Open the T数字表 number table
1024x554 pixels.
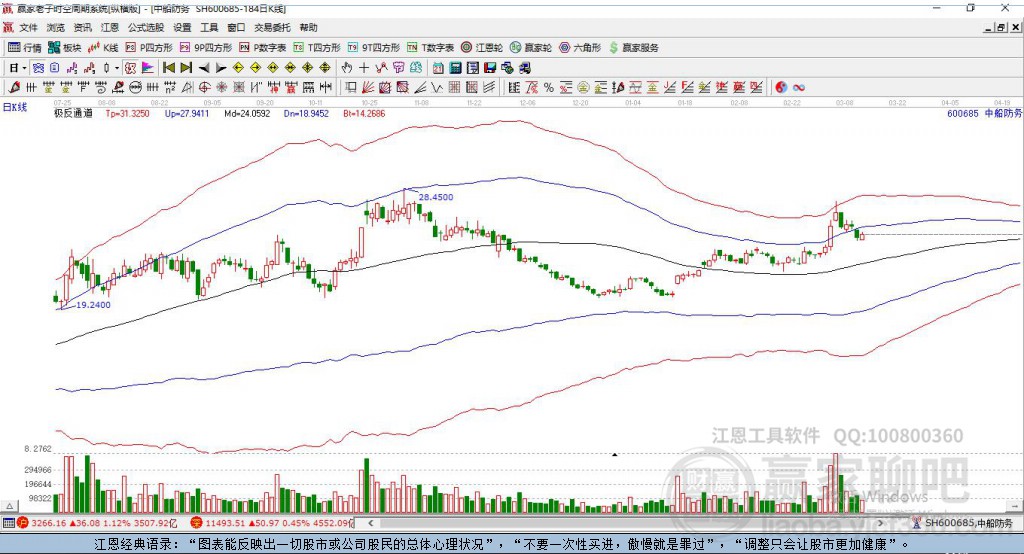pyautogui.click(x=430, y=48)
